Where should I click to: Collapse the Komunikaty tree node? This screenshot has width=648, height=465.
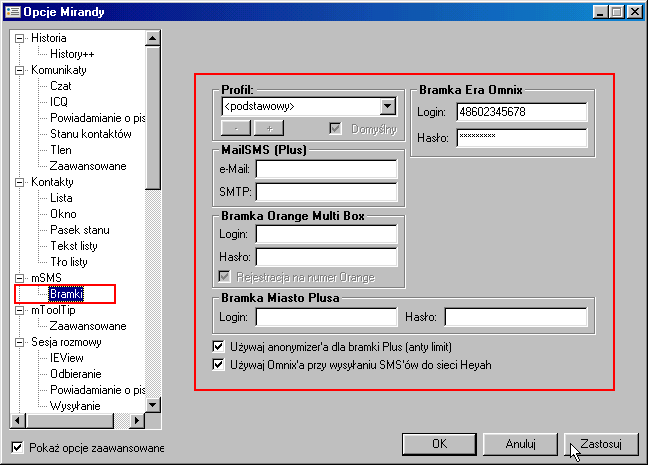coord(20,71)
